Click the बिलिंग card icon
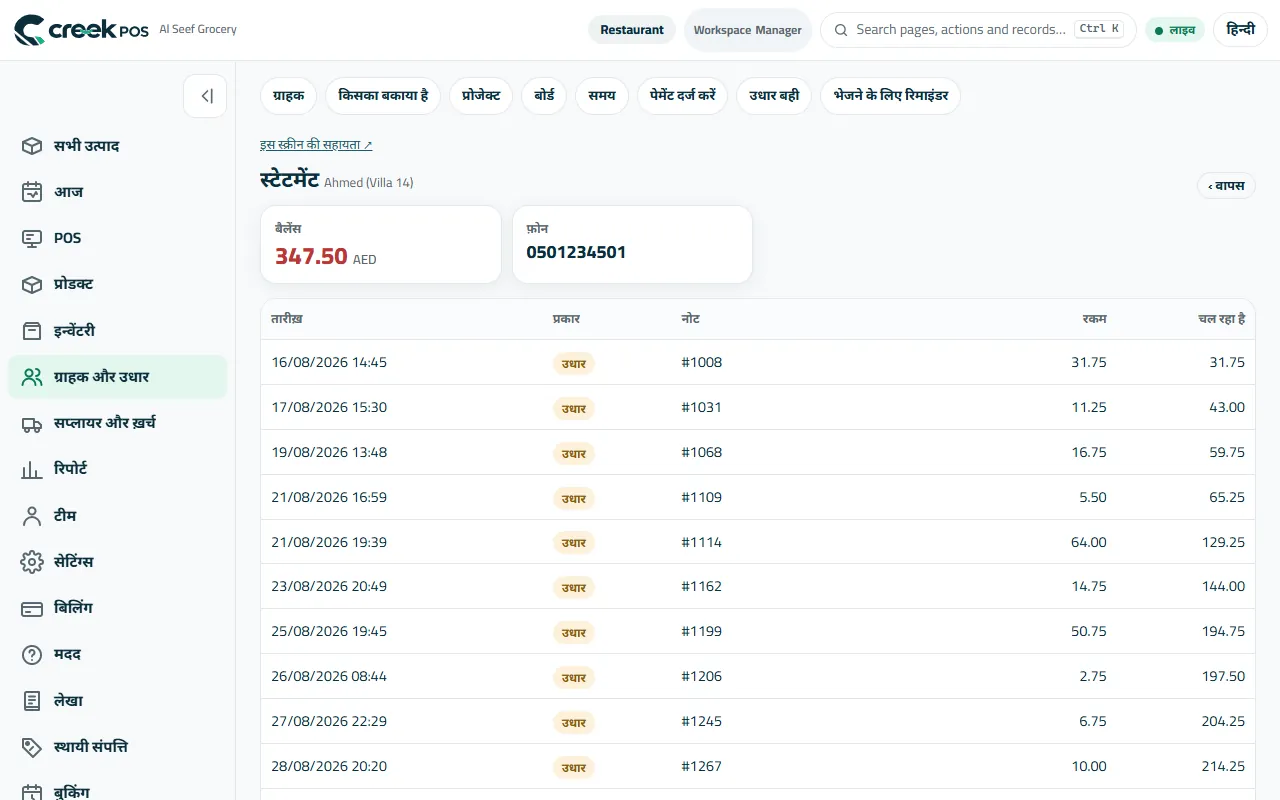The width and height of the screenshot is (1280, 800). [x=32, y=608]
